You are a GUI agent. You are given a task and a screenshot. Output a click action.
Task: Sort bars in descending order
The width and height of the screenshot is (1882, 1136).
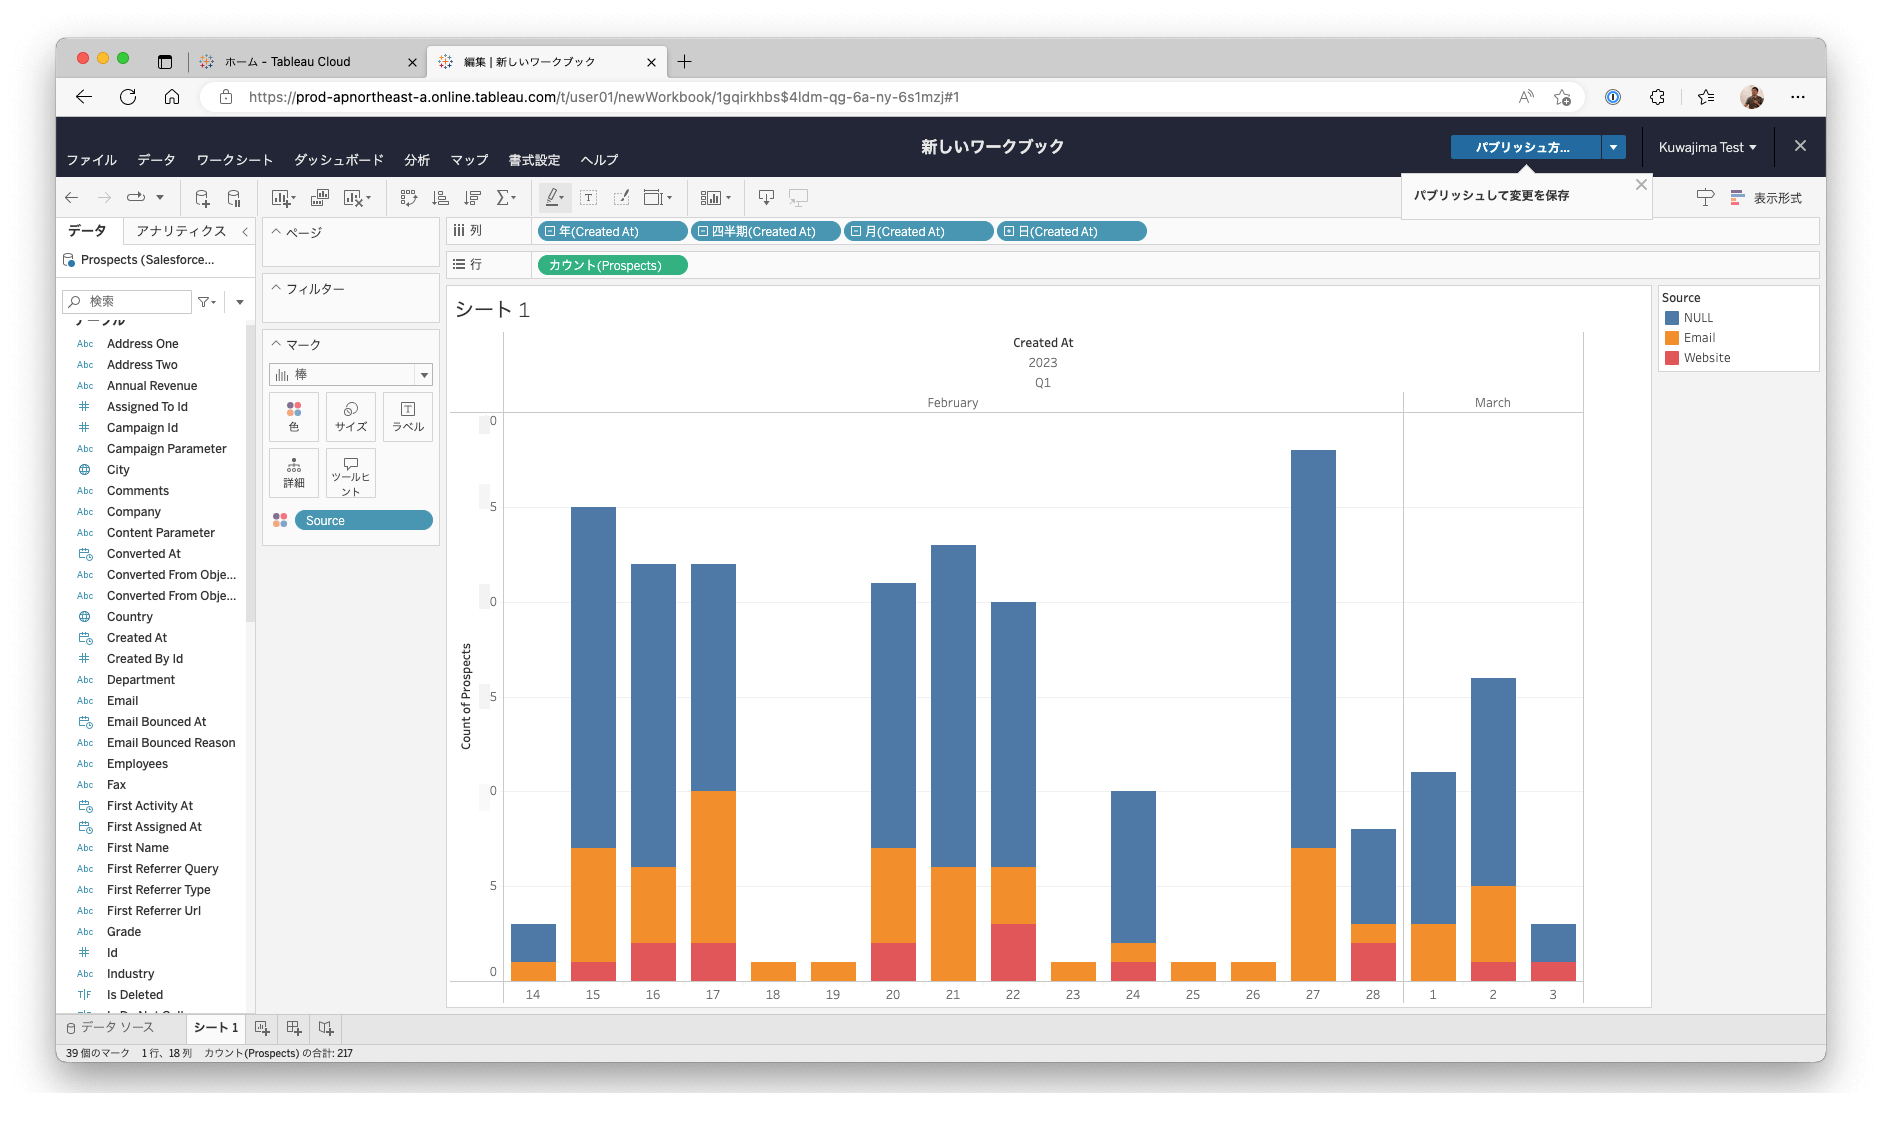coord(473,198)
